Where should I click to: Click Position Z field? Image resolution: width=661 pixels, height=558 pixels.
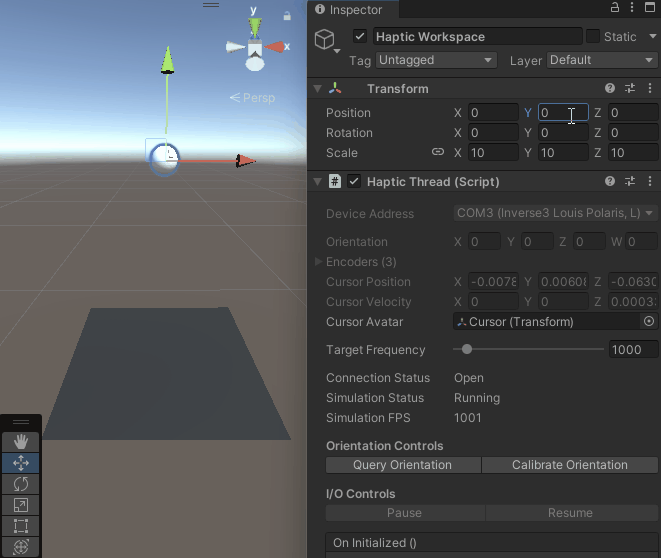coord(633,113)
